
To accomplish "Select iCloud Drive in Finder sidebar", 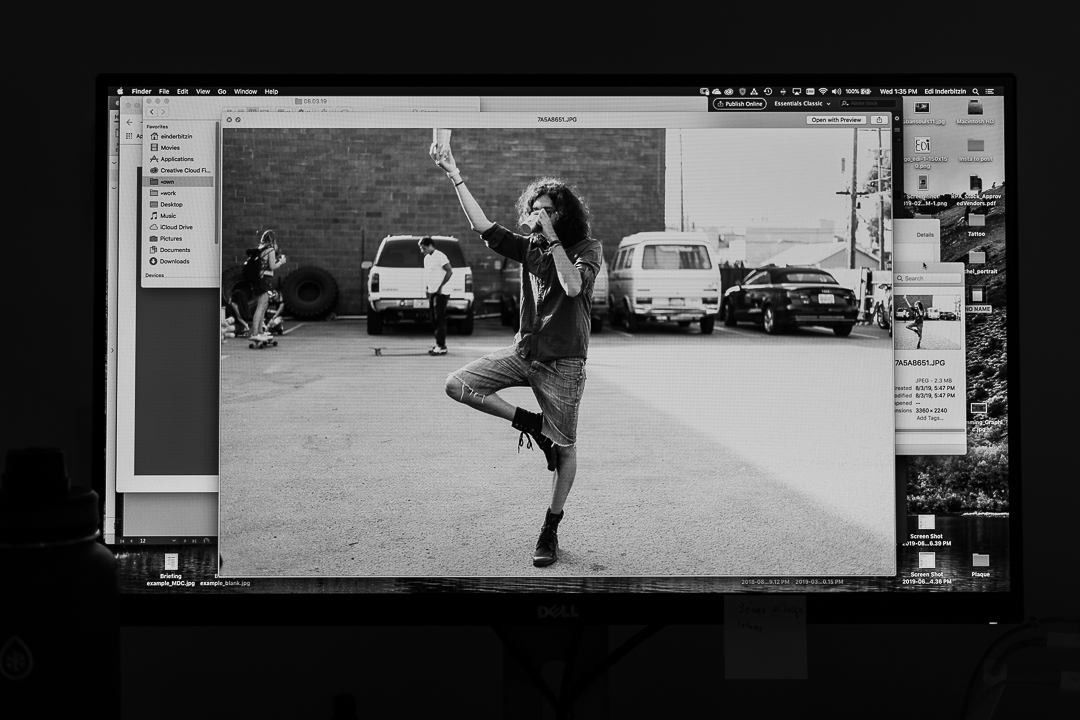I will point(176,227).
